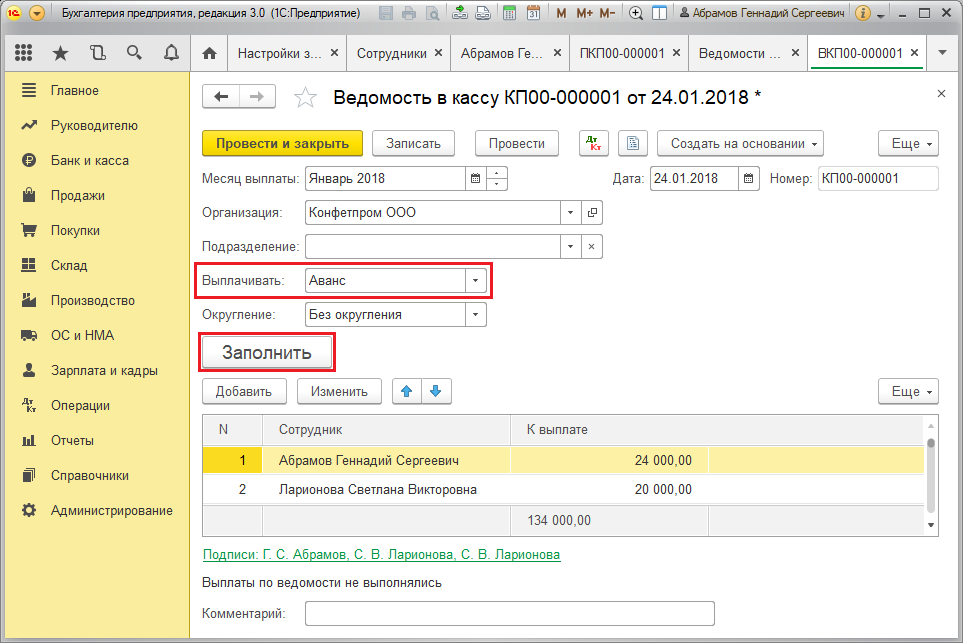Expand the open tabs list arrow
The width and height of the screenshot is (963, 643).
click(x=942, y=53)
